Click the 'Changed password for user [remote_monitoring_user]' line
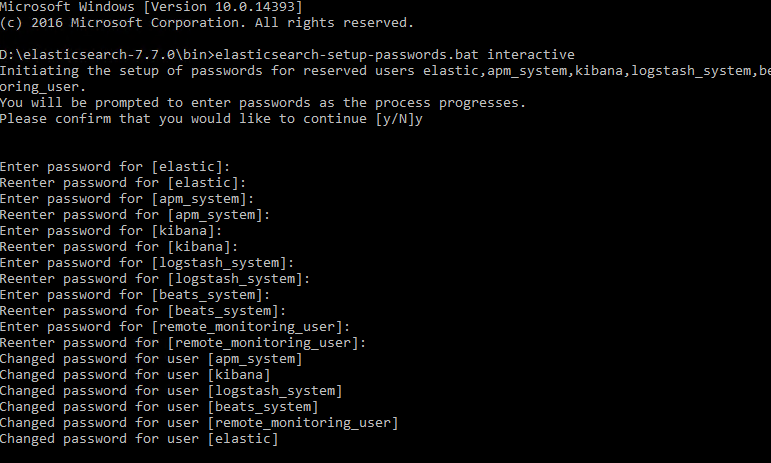The height and width of the screenshot is (463, 771). [199, 423]
